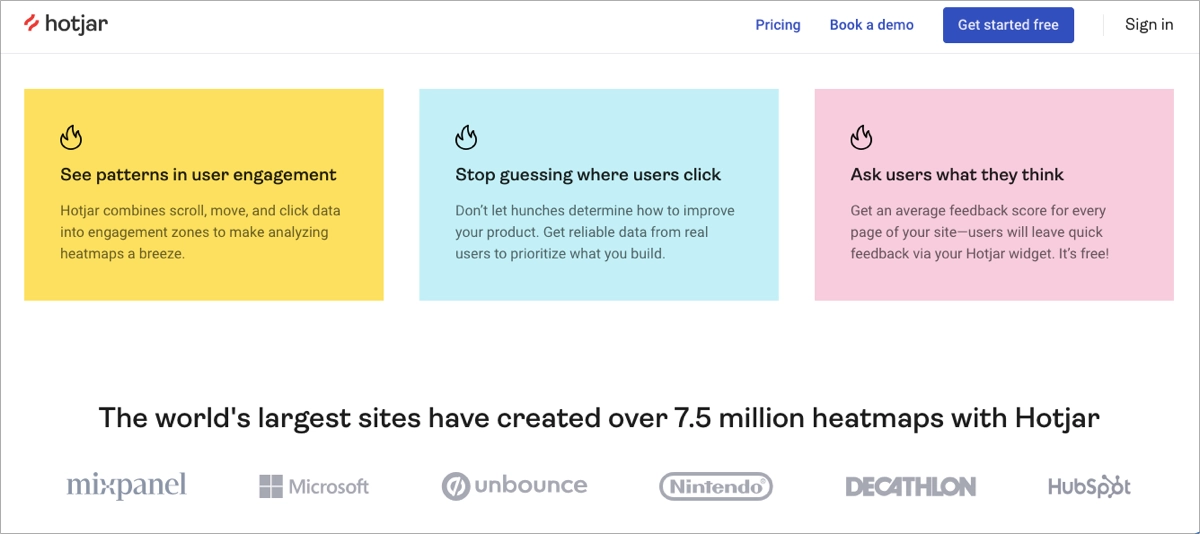Click the flame icon in the blue card
This screenshot has width=1200, height=534.
(466, 137)
